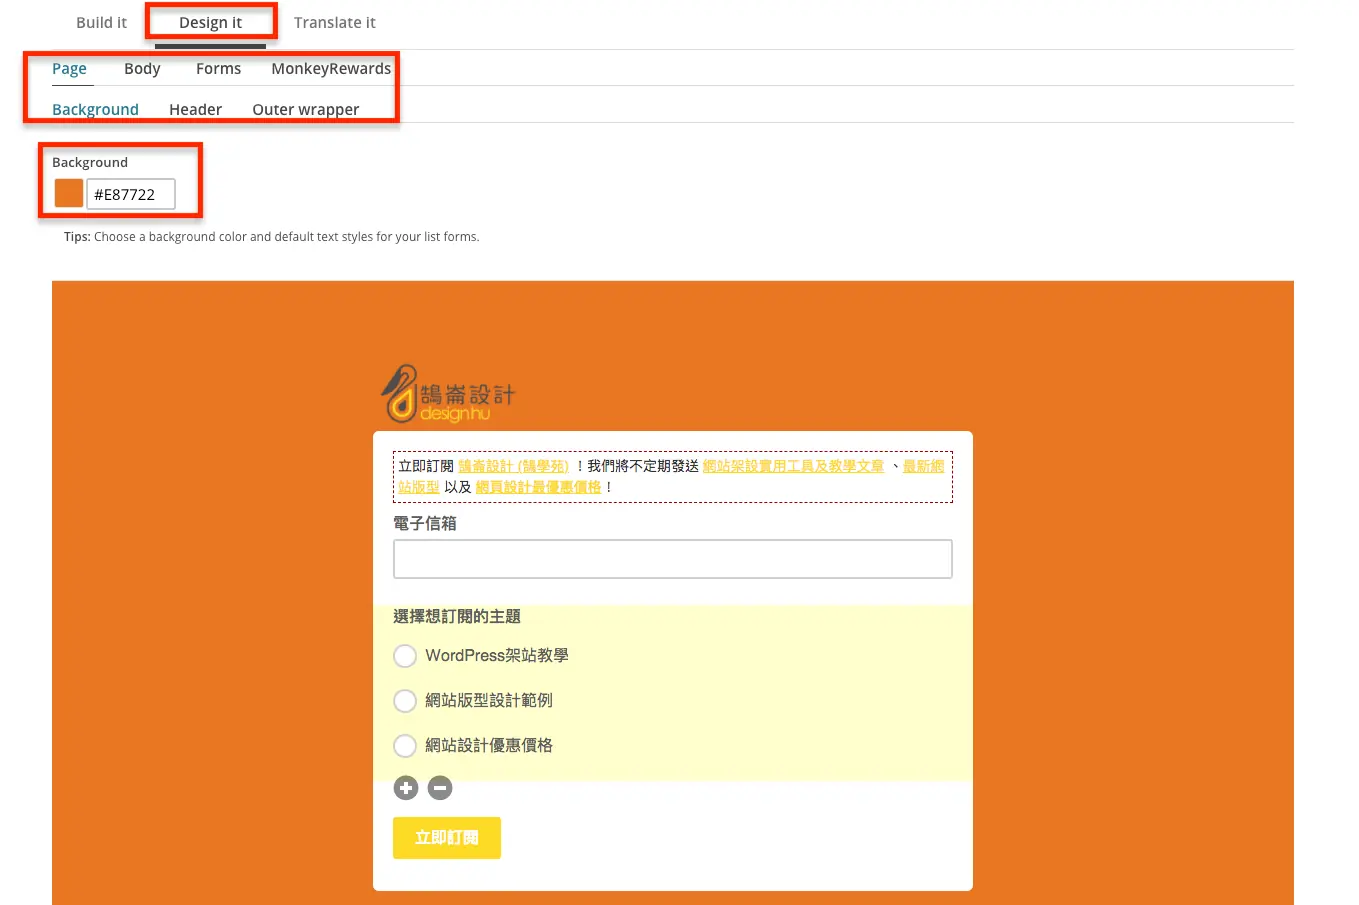The height and width of the screenshot is (905, 1359).
Task: Click the 鵠崙設計 (鵠學苑) link
Action: 513,466
